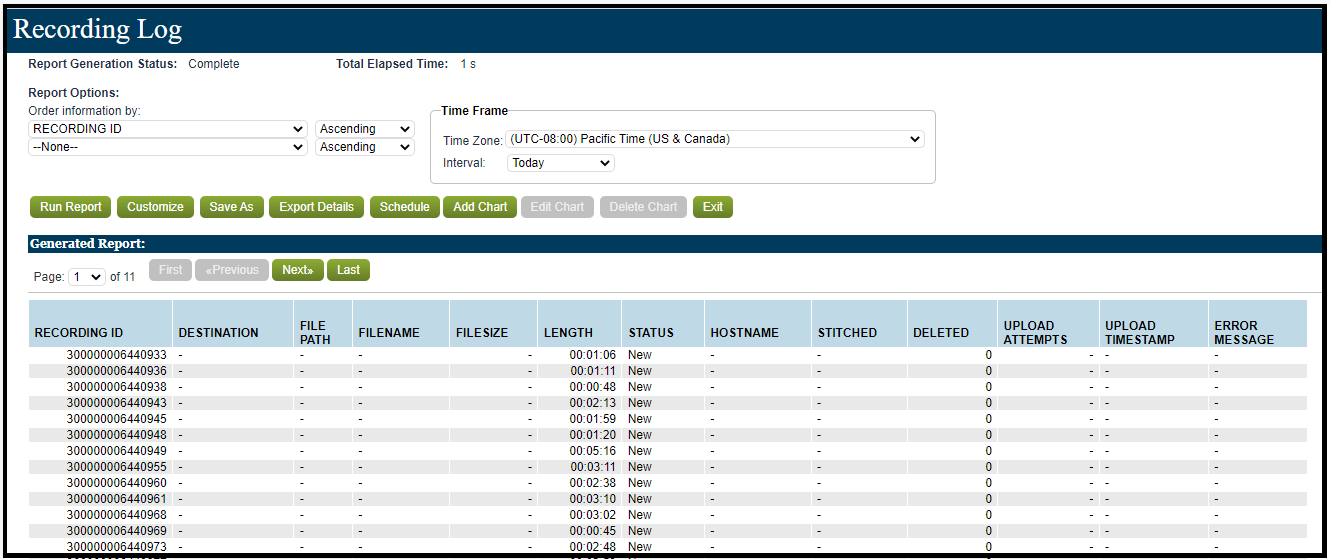The height and width of the screenshot is (559, 1330).
Task: Open the Time Zone dropdown
Action: point(715,139)
